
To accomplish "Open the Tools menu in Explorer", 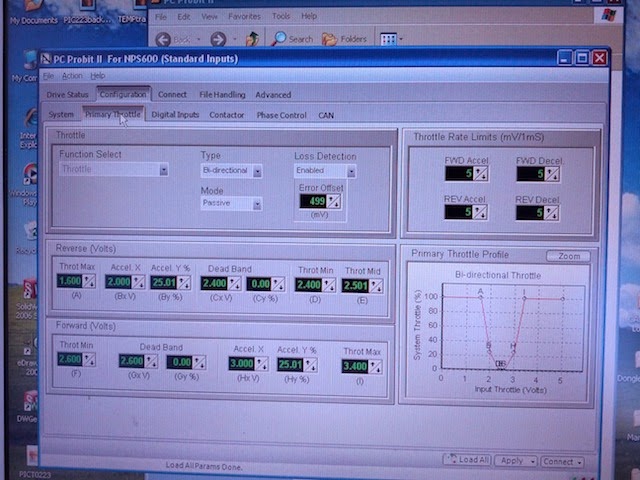I will point(281,16).
